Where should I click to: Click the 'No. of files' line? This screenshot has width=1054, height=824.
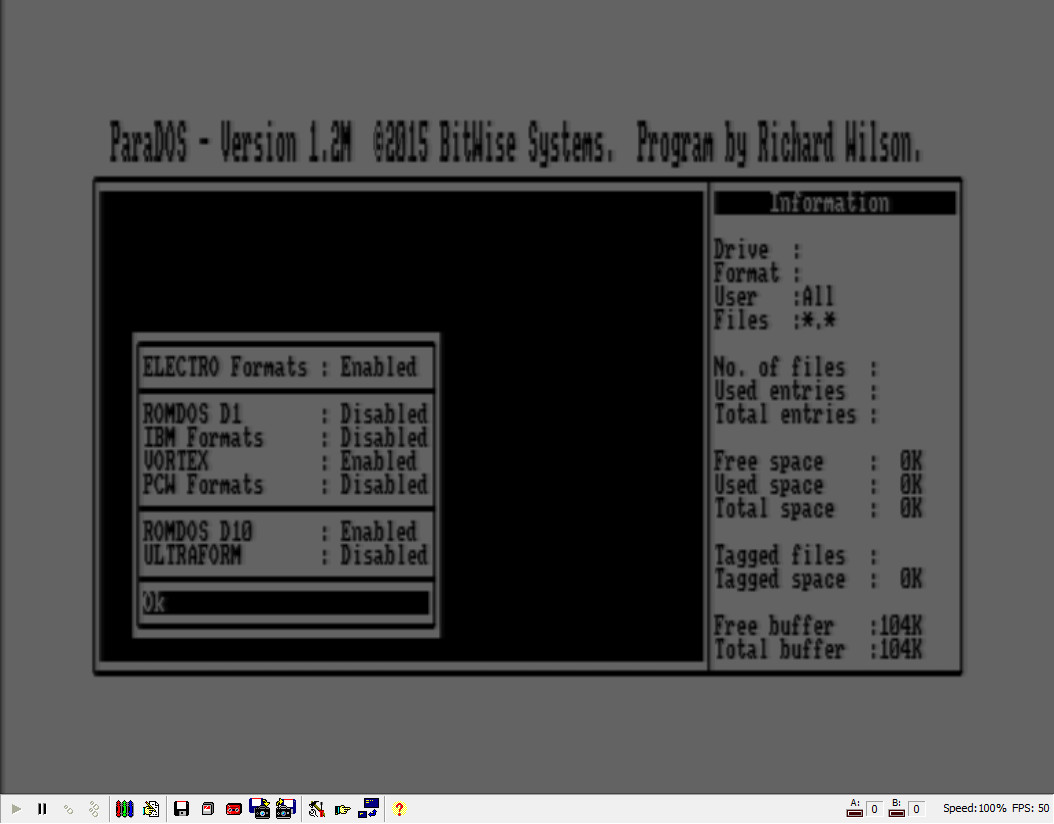tap(796, 367)
